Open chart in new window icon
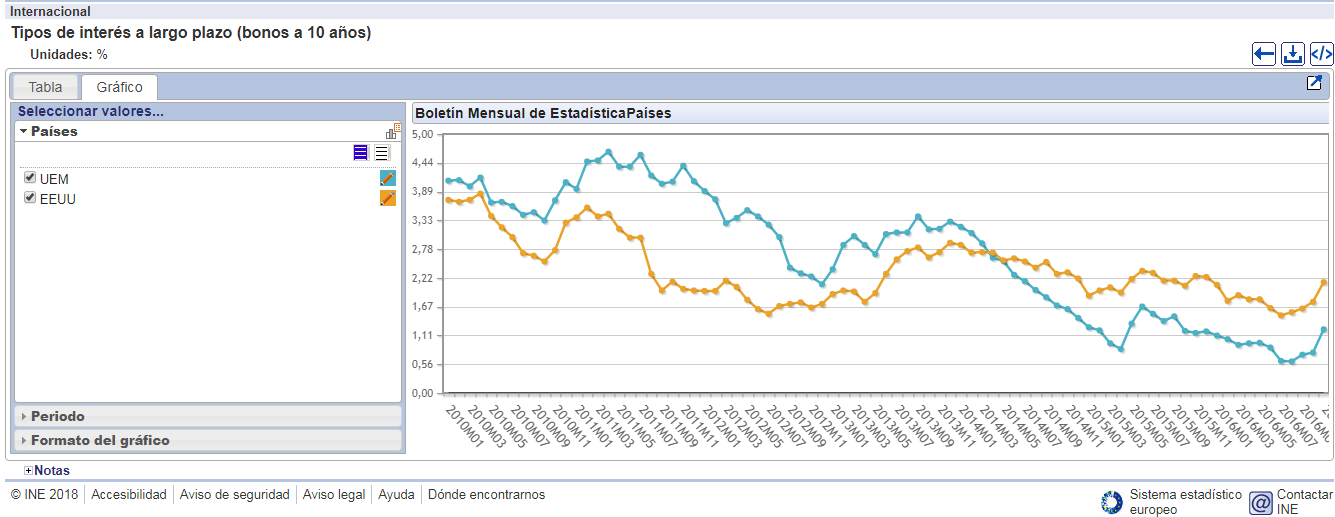The image size is (1335, 517). (x=1314, y=83)
